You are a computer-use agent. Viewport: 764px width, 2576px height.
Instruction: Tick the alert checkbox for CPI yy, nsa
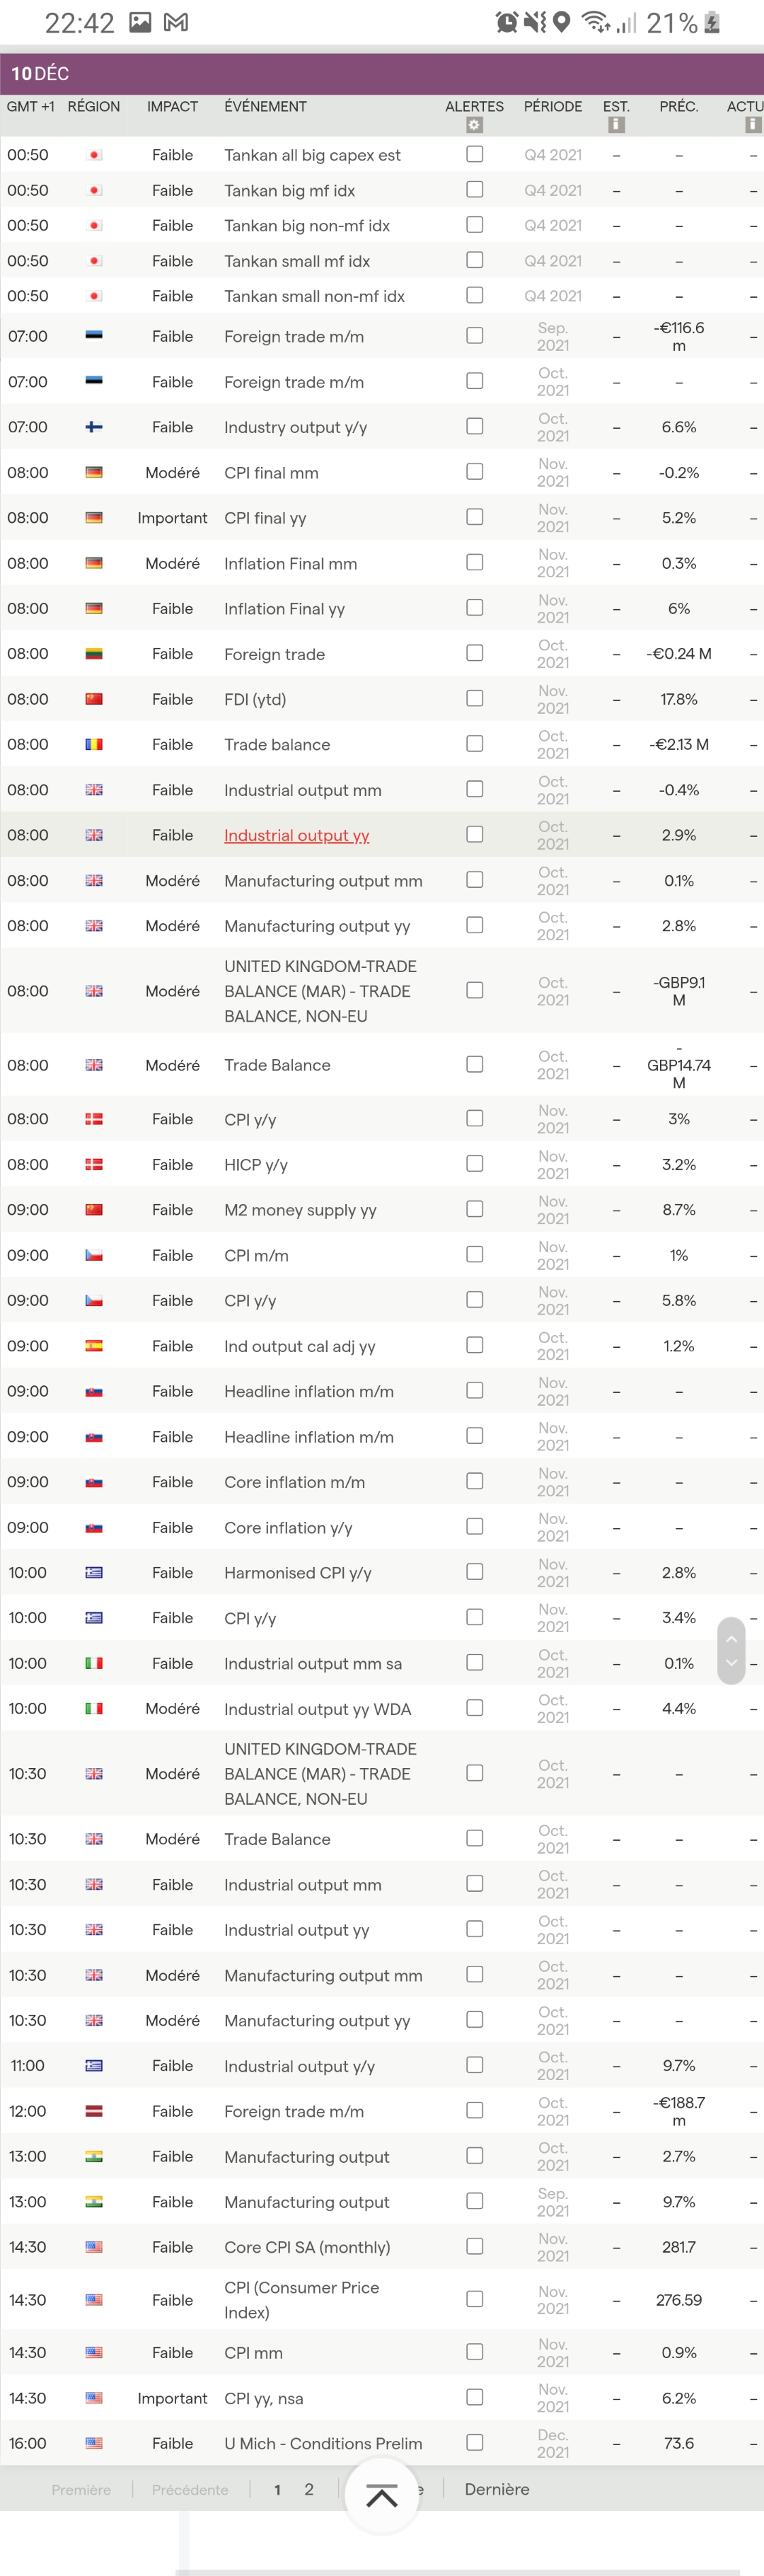click(475, 2397)
